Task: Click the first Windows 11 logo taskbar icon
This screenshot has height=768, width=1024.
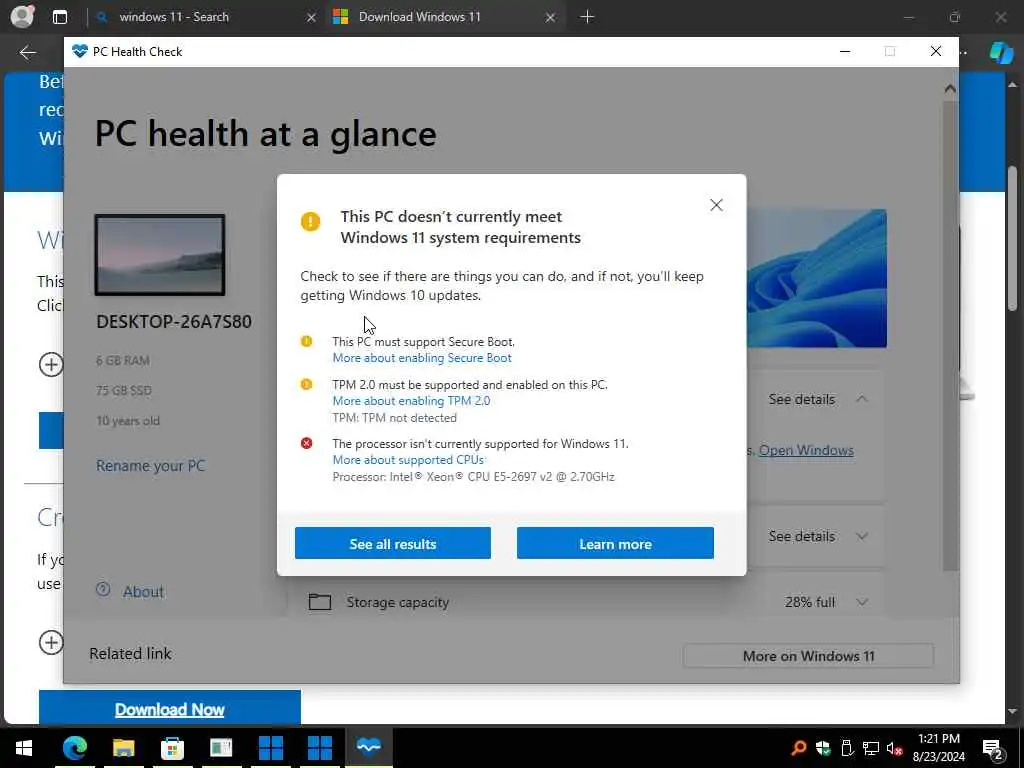Action: tap(270, 747)
